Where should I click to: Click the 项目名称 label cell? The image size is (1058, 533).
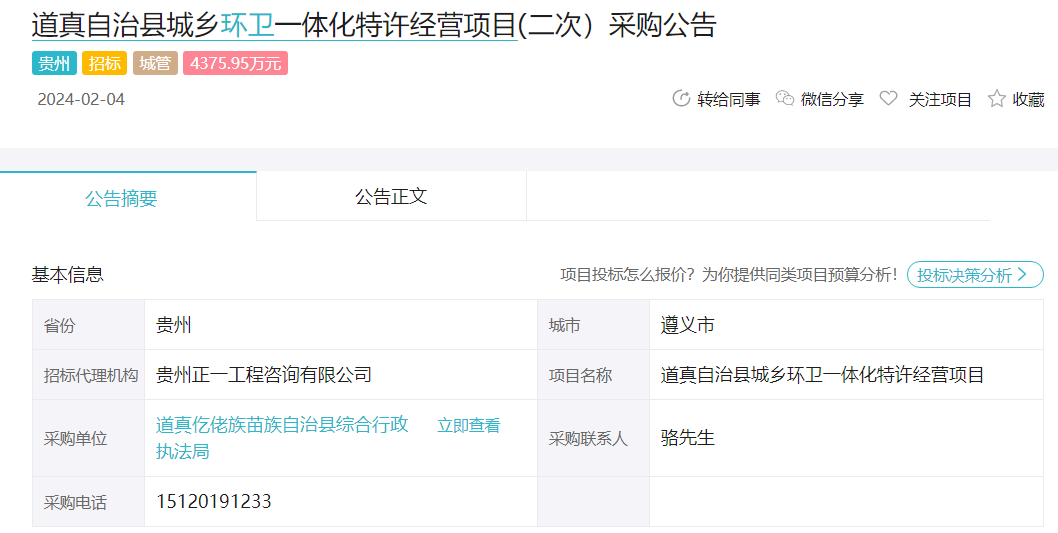(x=593, y=374)
